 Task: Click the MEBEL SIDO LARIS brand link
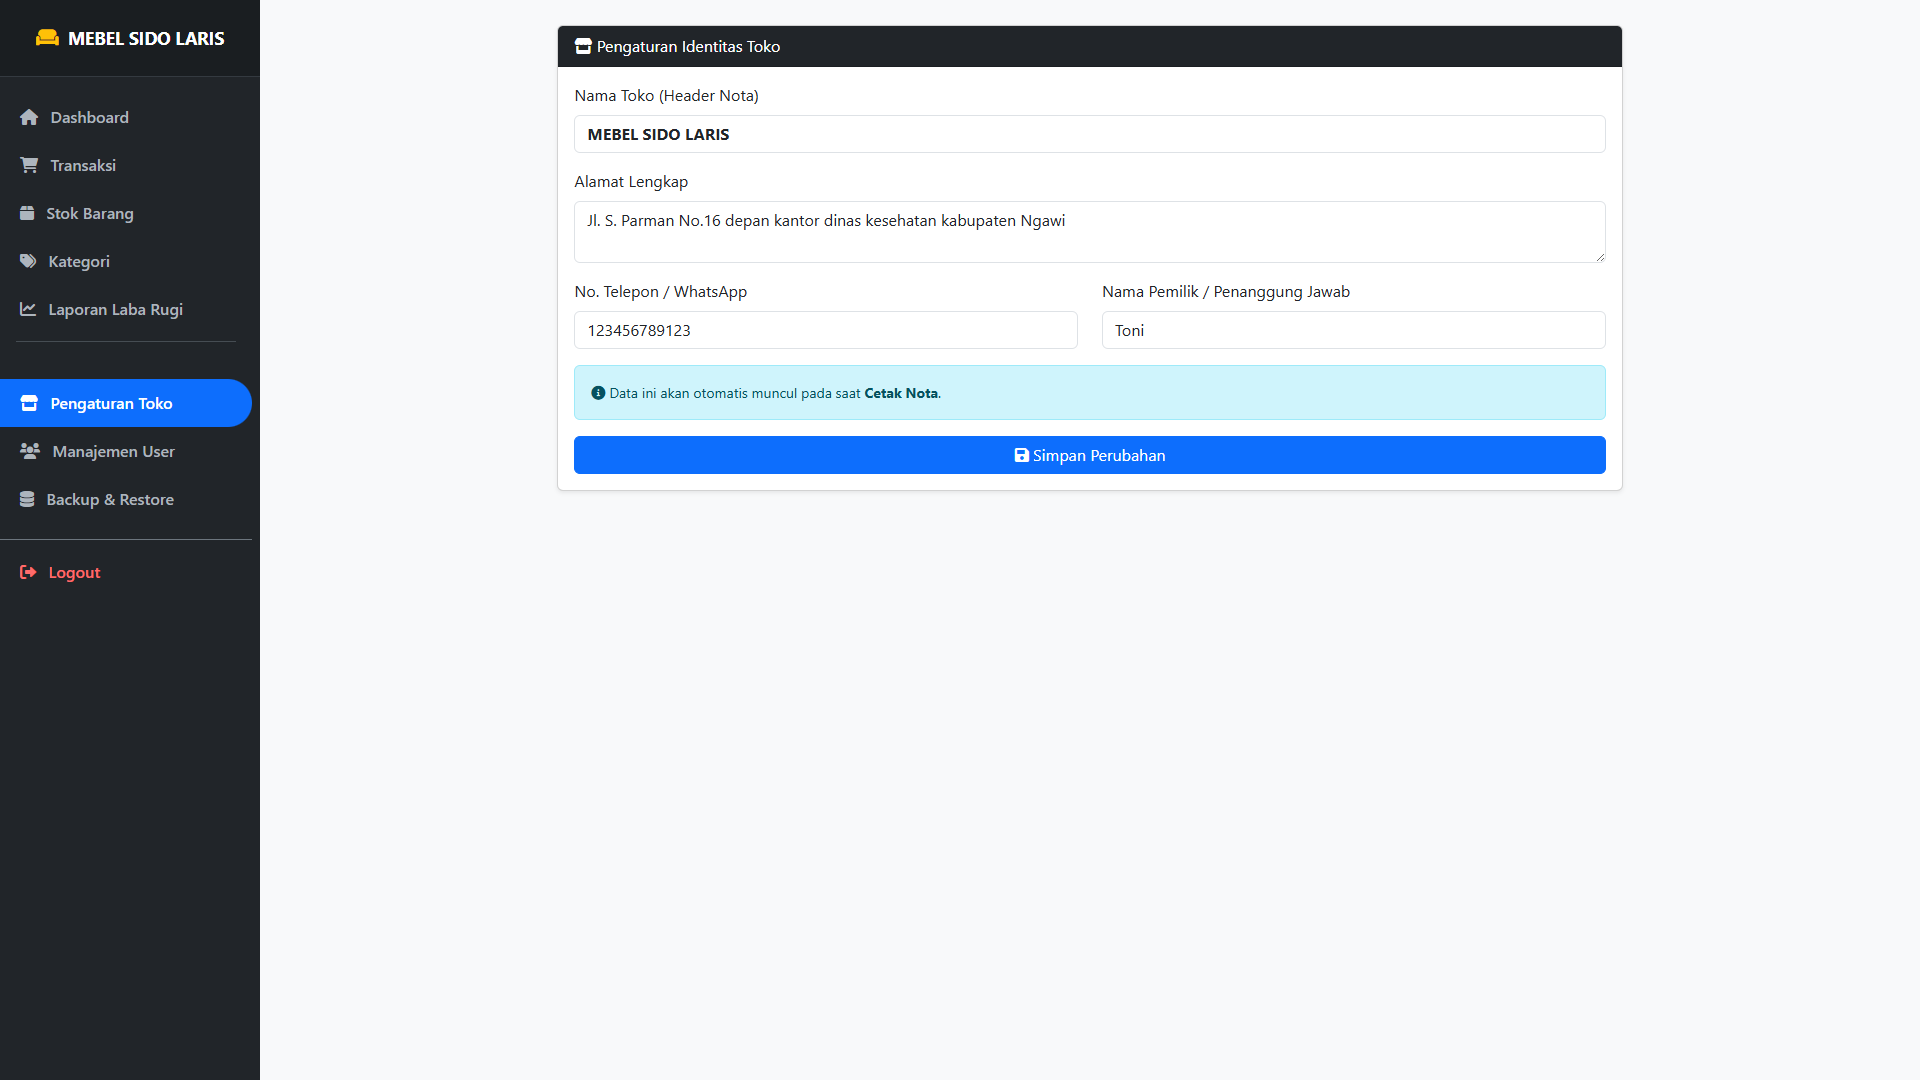tap(146, 38)
